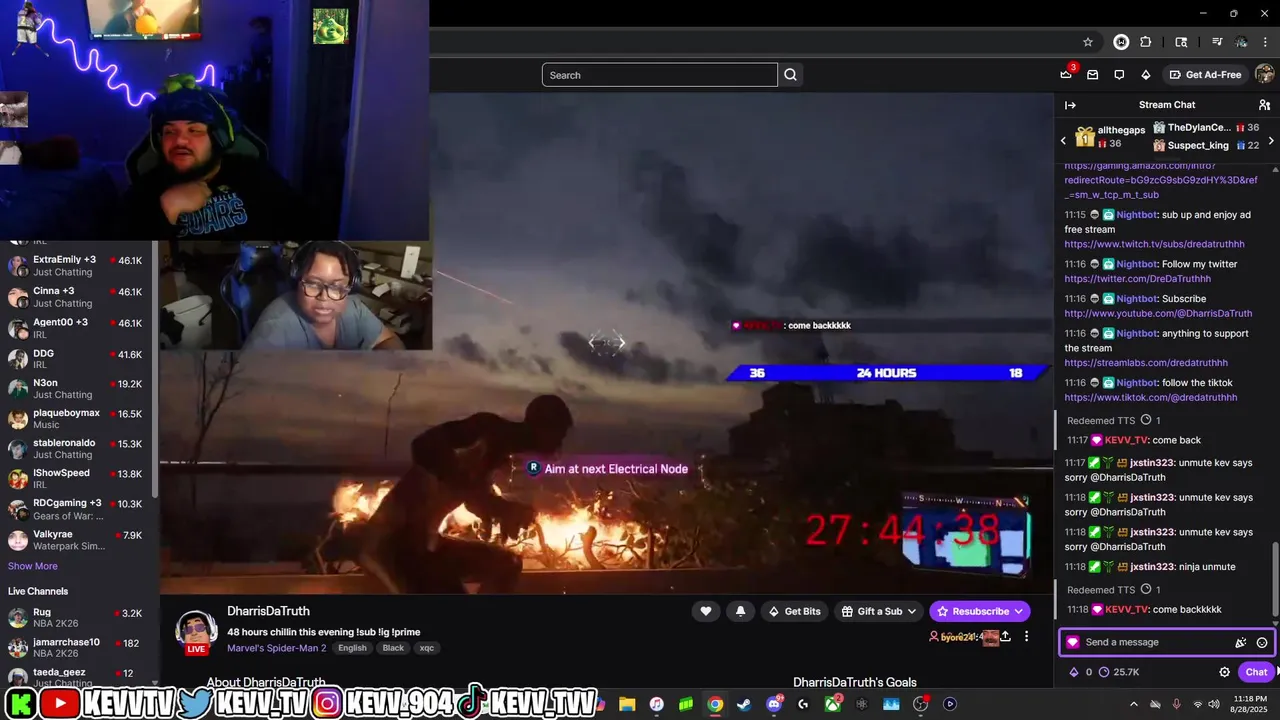Open the chat hype cheer icon
This screenshot has height=720, width=1280.
coord(1241,643)
